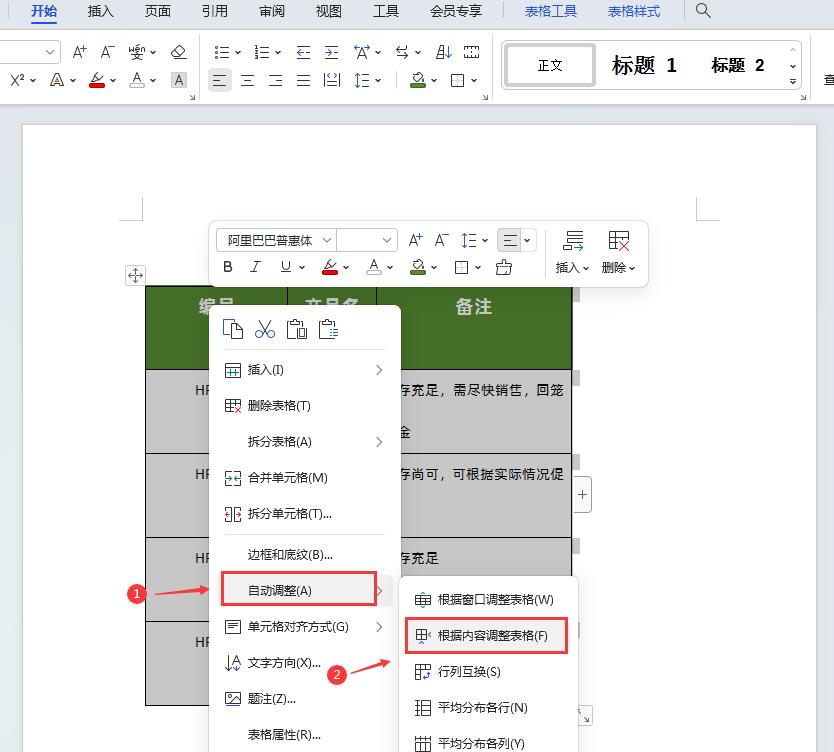Click the clear formatting eraser icon
Viewport: 834px width, 752px height.
click(x=179, y=52)
